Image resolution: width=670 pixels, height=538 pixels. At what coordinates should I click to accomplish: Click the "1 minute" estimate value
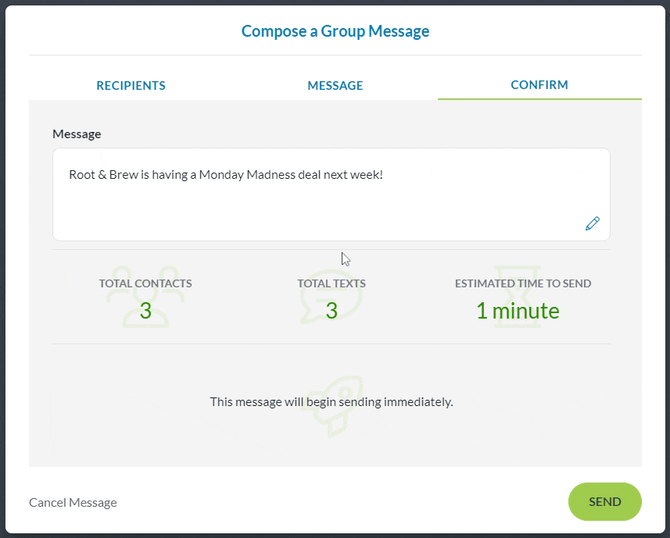click(x=517, y=311)
